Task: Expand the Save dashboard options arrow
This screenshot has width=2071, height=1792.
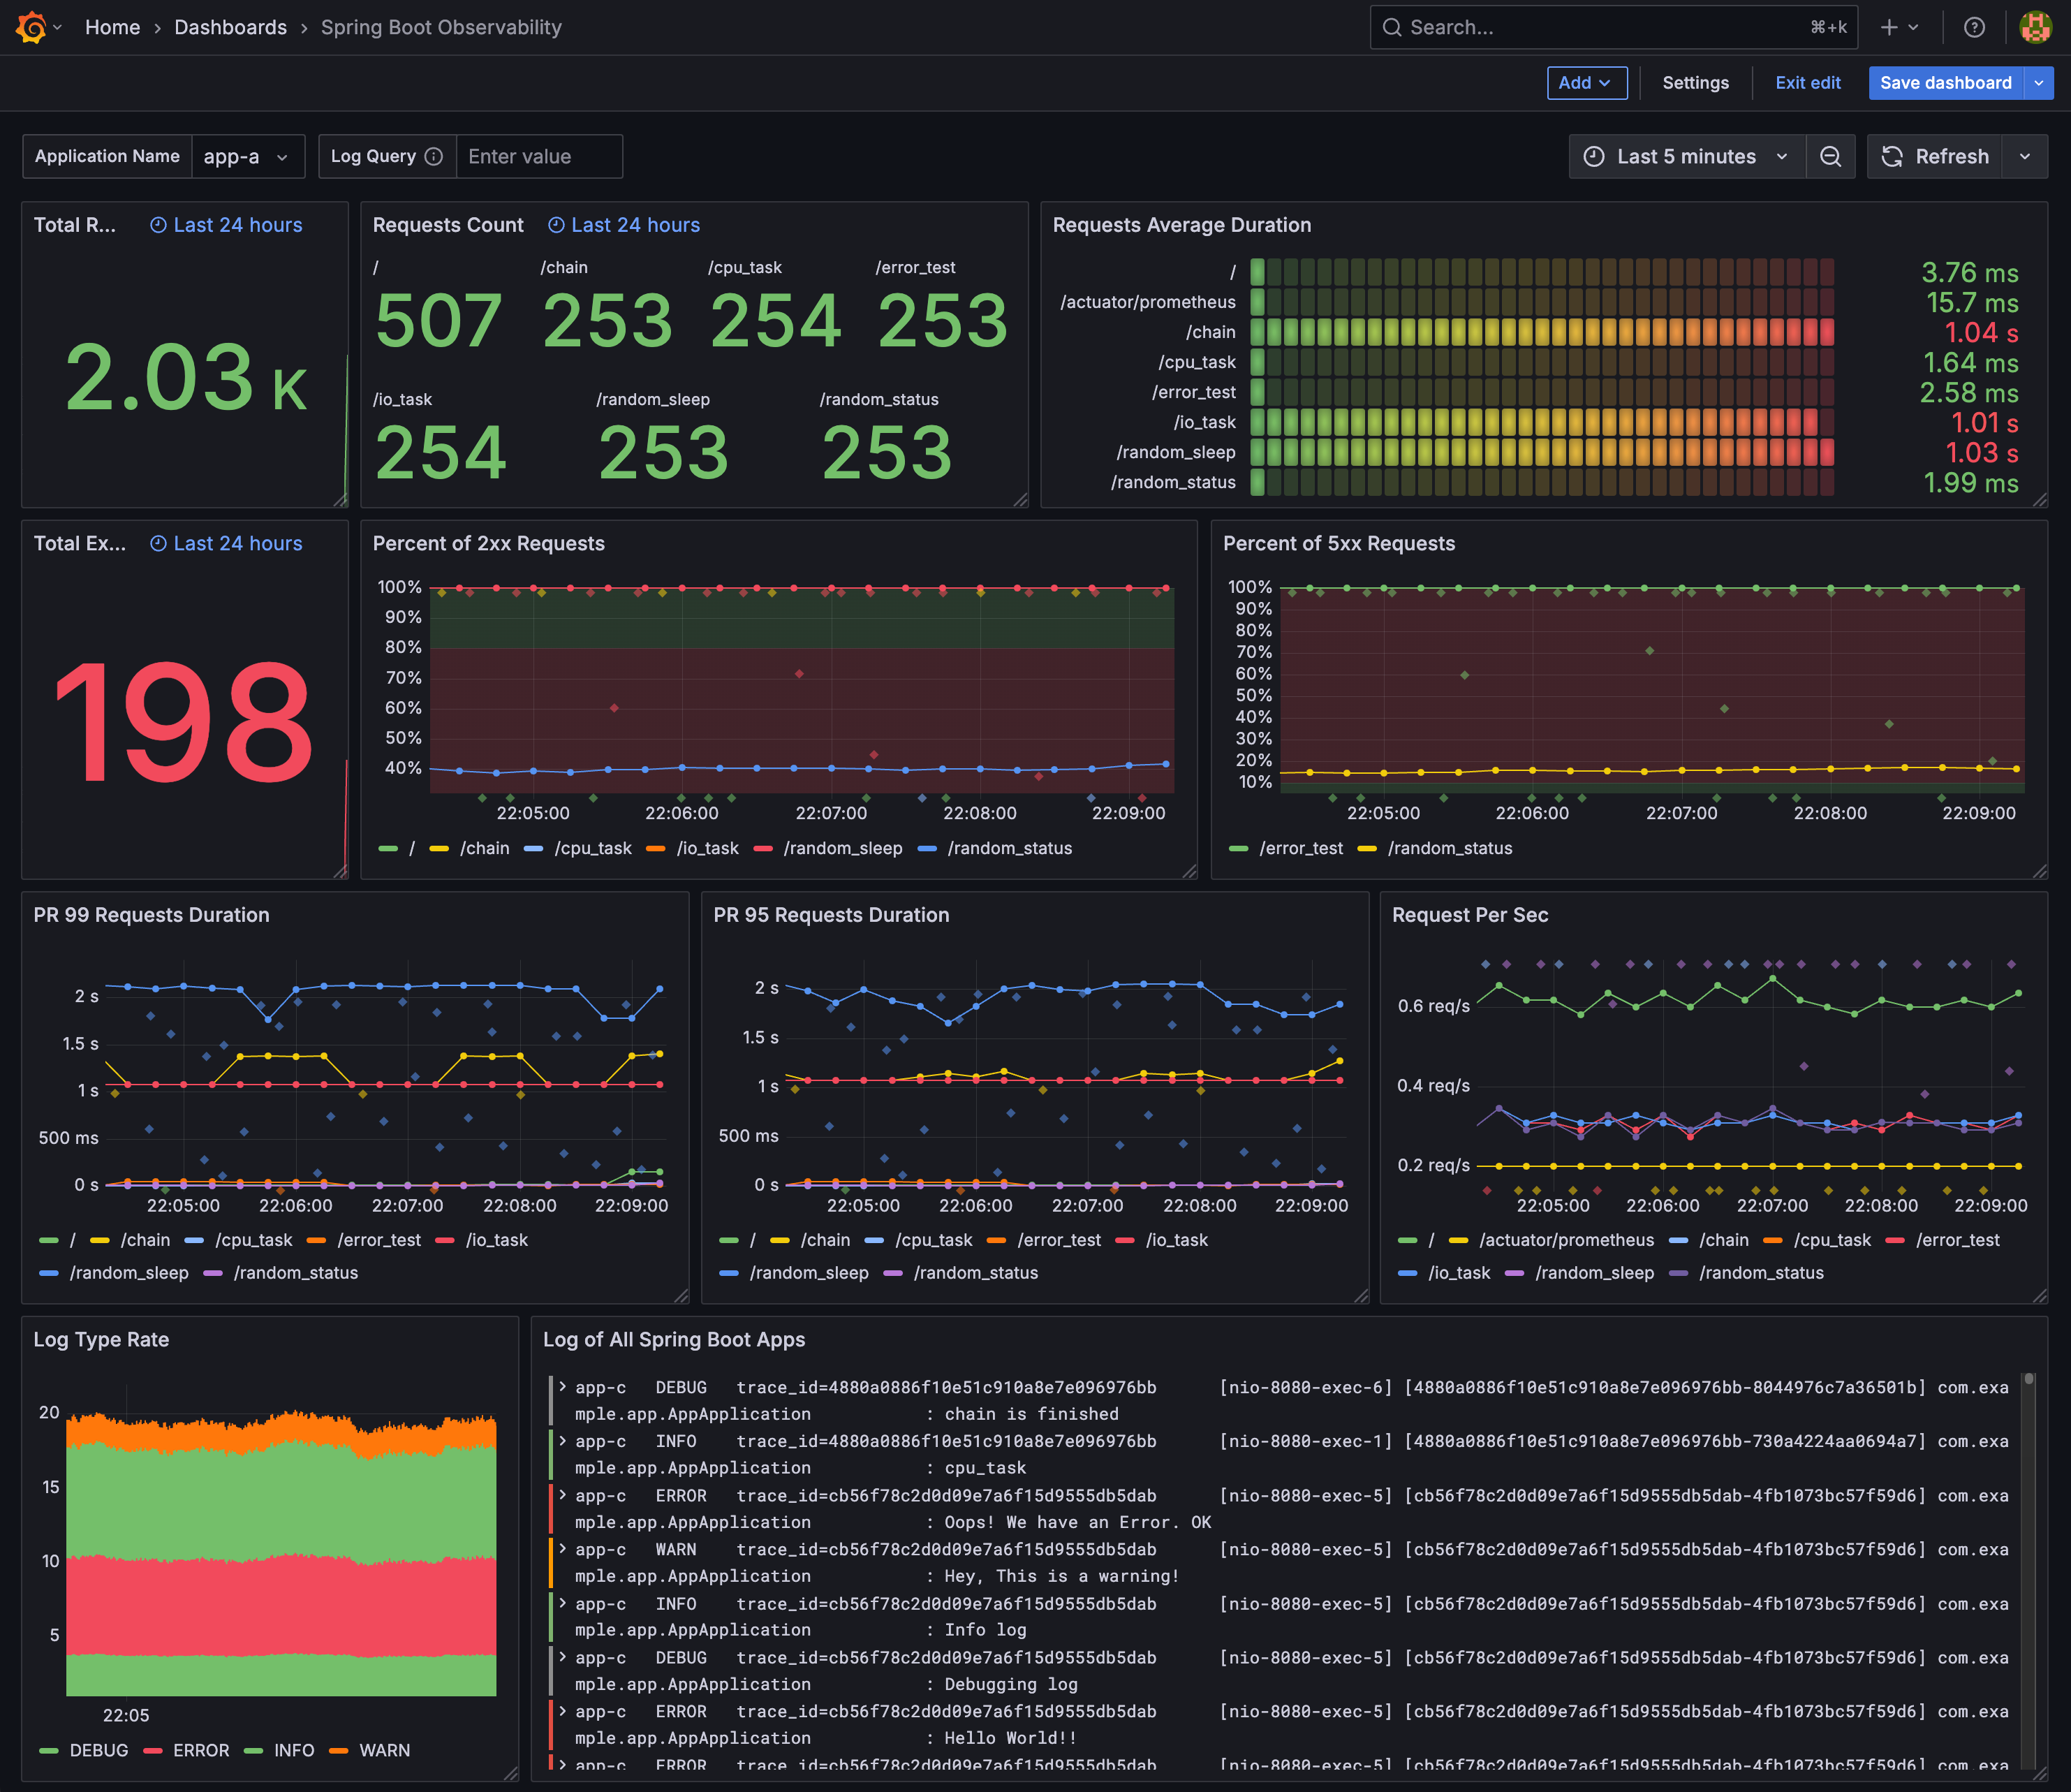Action: tap(2038, 83)
